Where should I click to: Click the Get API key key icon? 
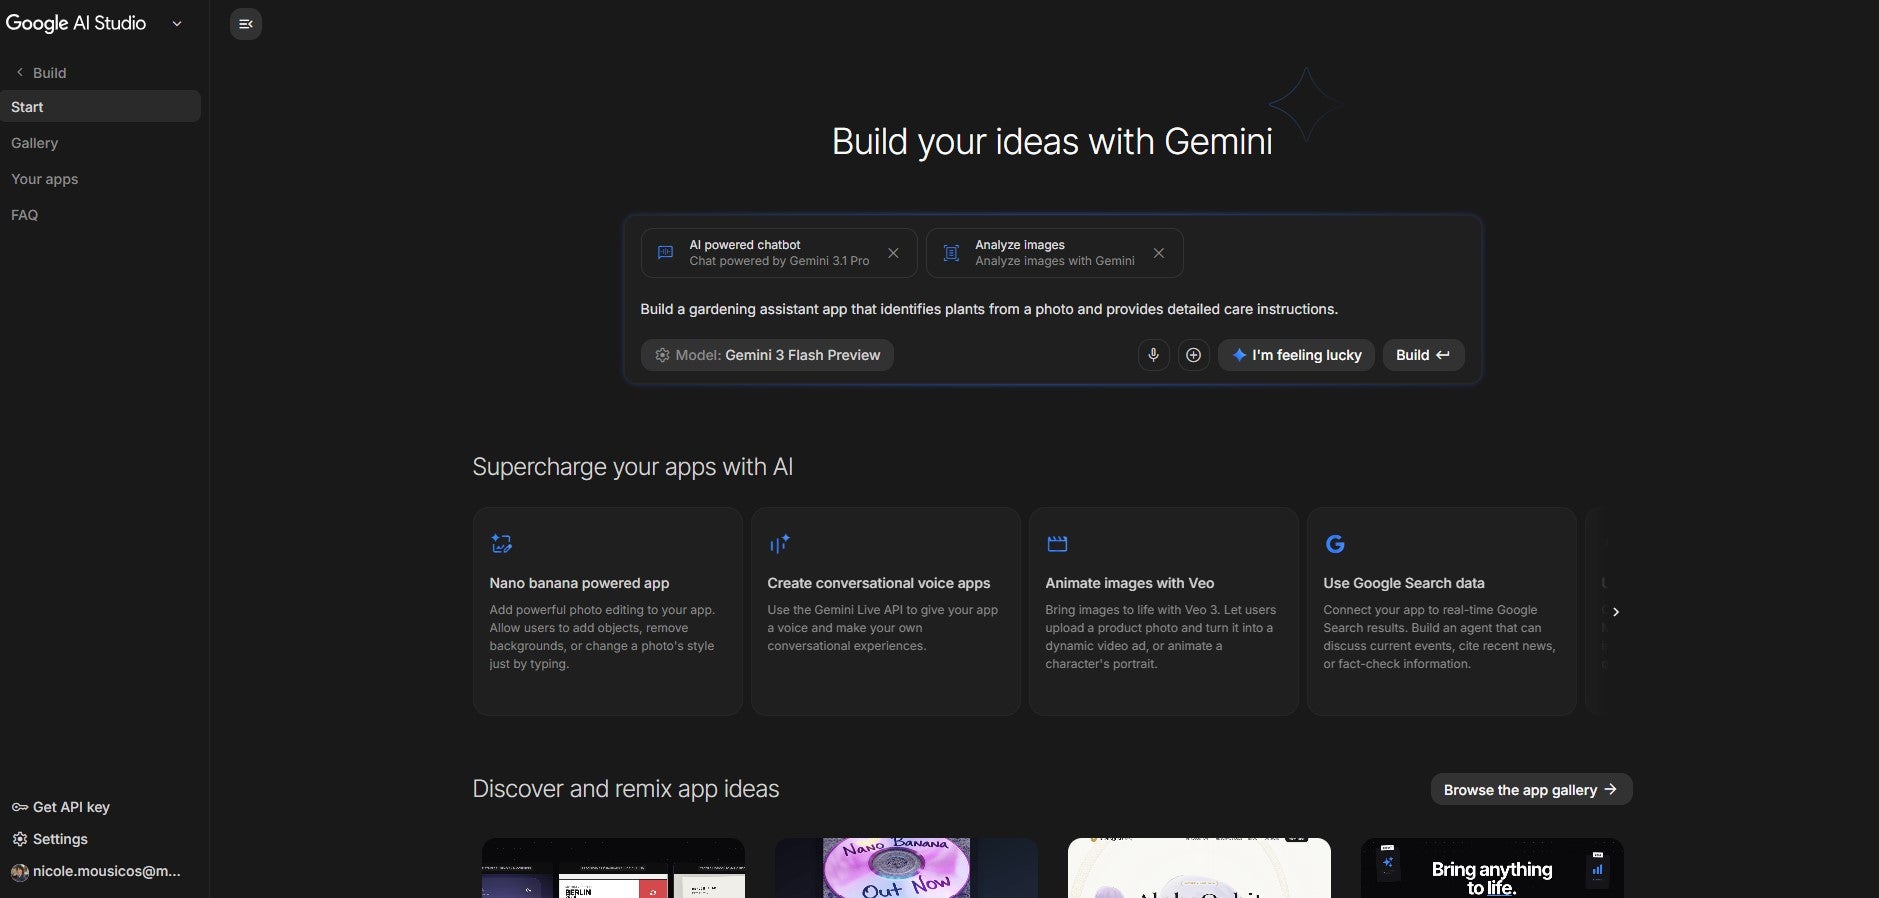20,807
